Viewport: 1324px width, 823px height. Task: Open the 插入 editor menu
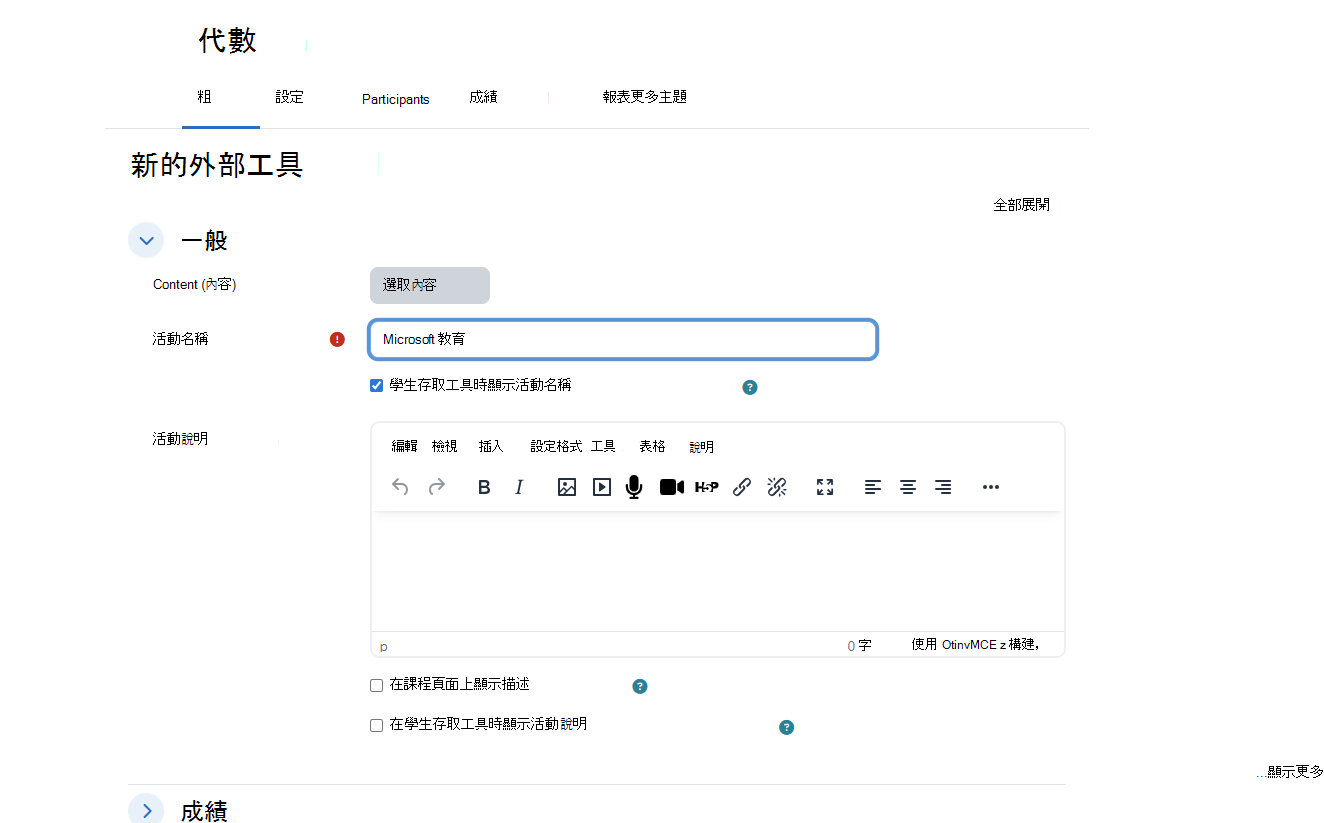491,446
